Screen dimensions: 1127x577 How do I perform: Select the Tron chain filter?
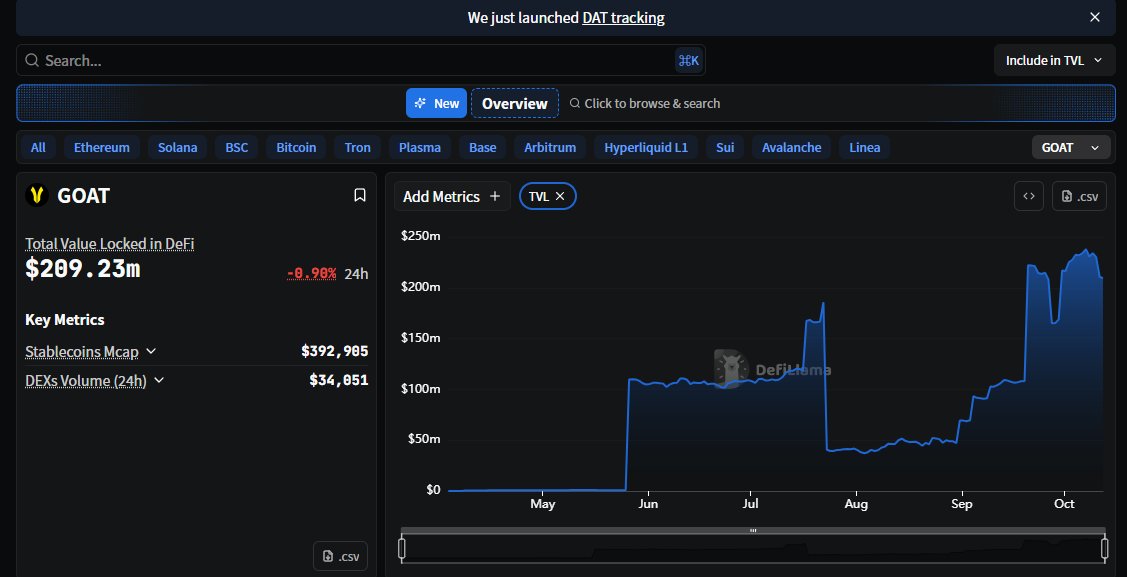pyautogui.click(x=357, y=147)
